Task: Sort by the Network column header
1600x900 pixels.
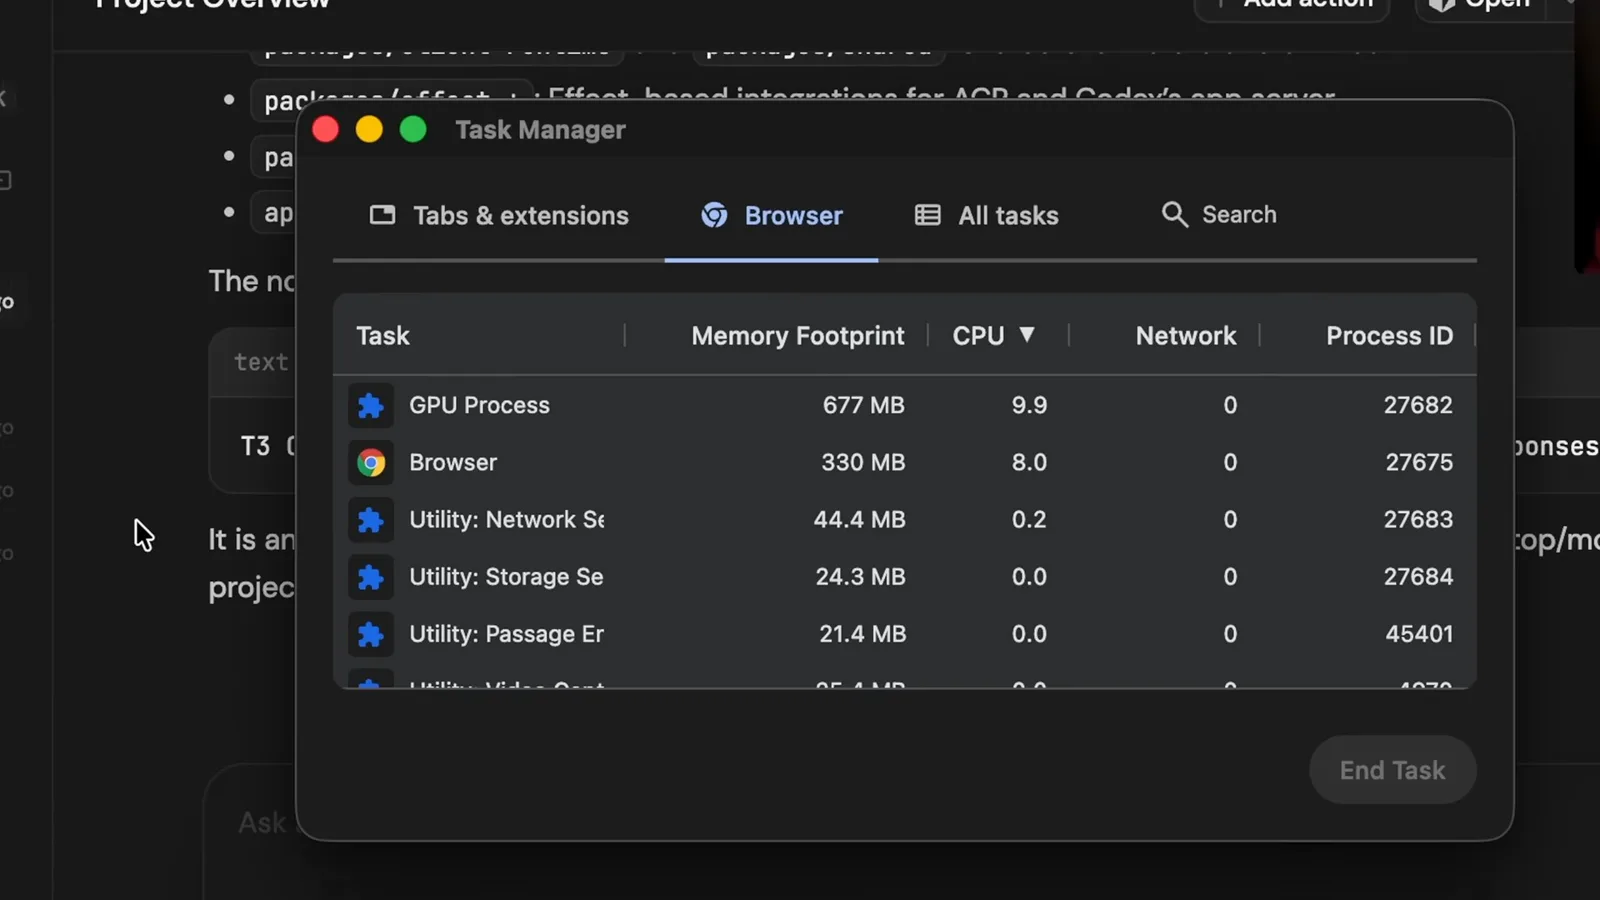Action: point(1186,336)
